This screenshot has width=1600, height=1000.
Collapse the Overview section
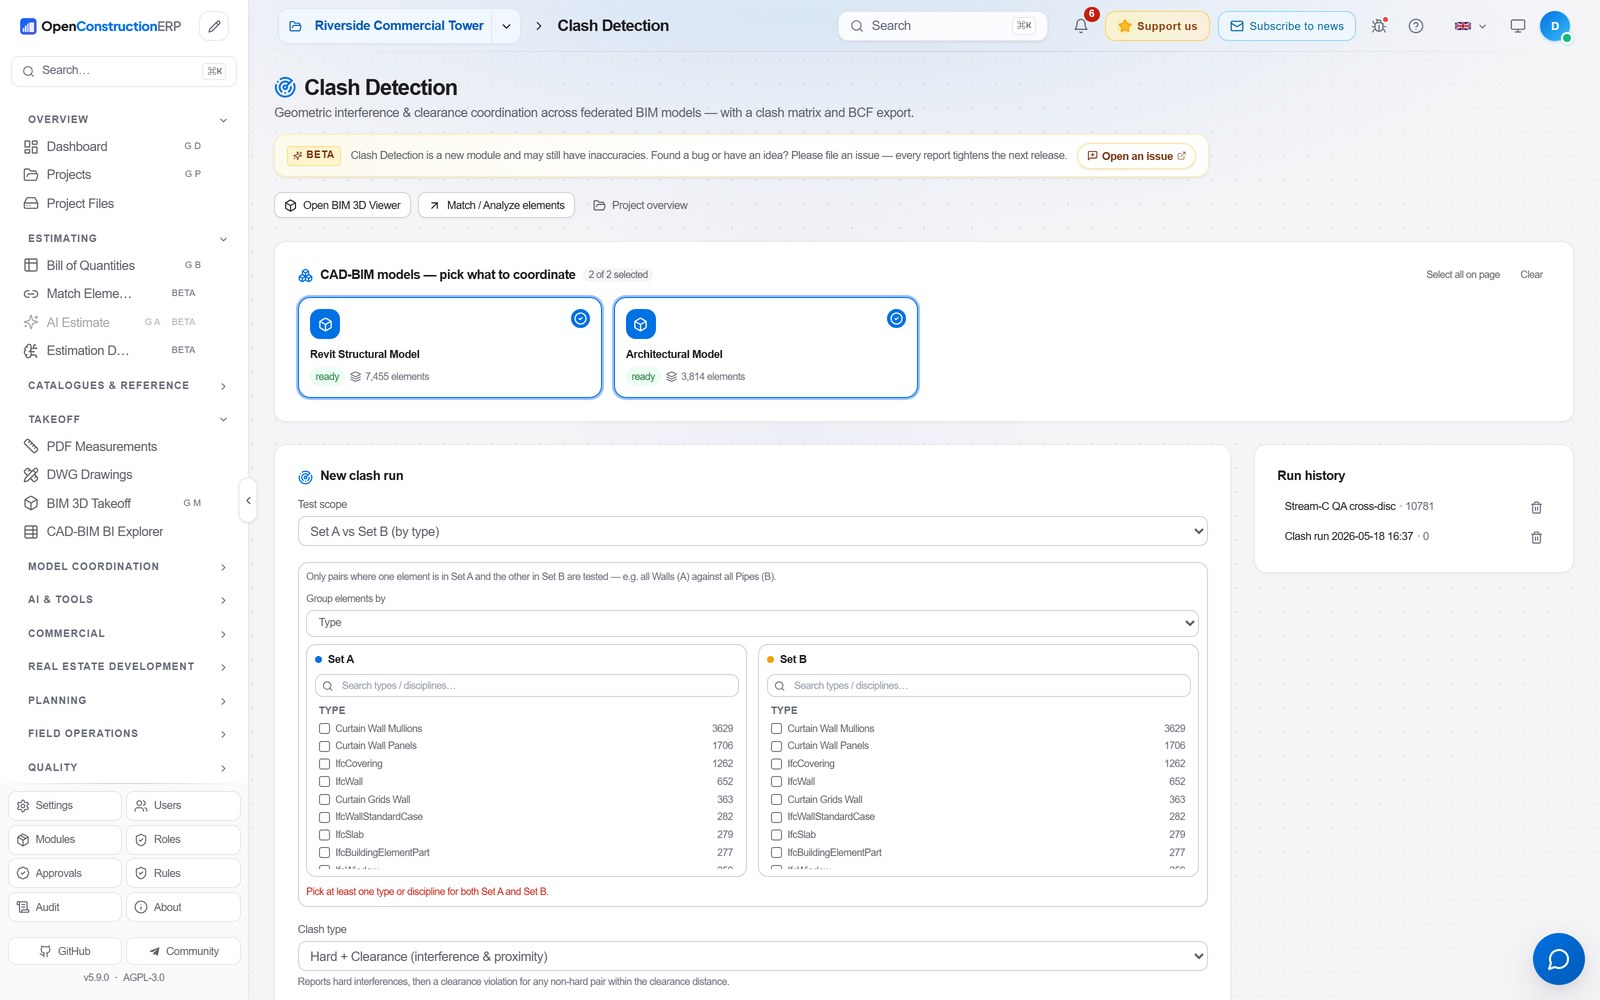223,120
